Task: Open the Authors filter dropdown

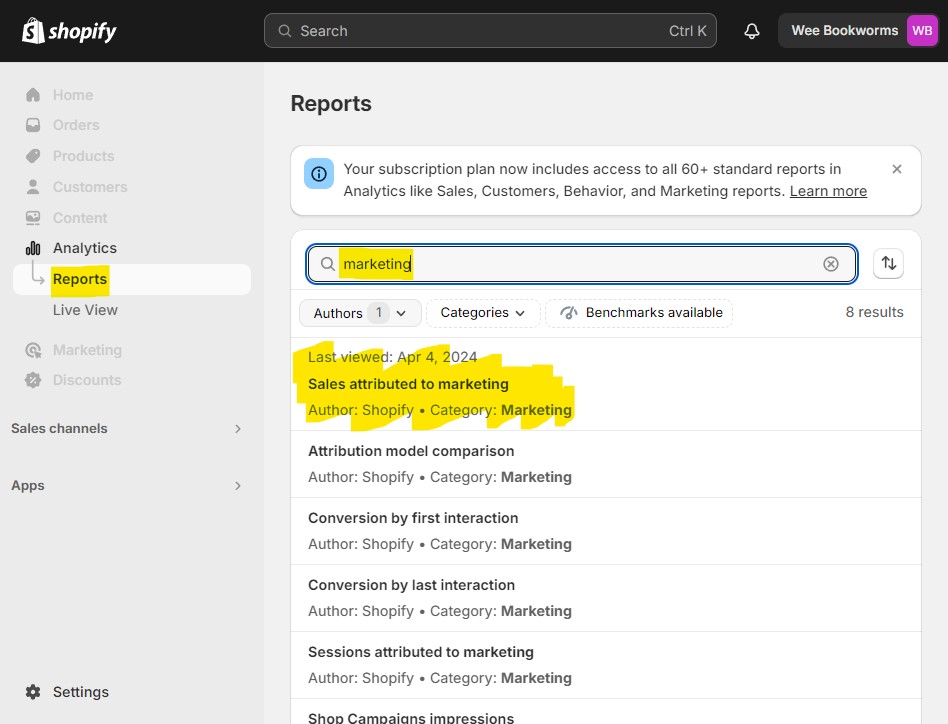Action: [x=360, y=313]
